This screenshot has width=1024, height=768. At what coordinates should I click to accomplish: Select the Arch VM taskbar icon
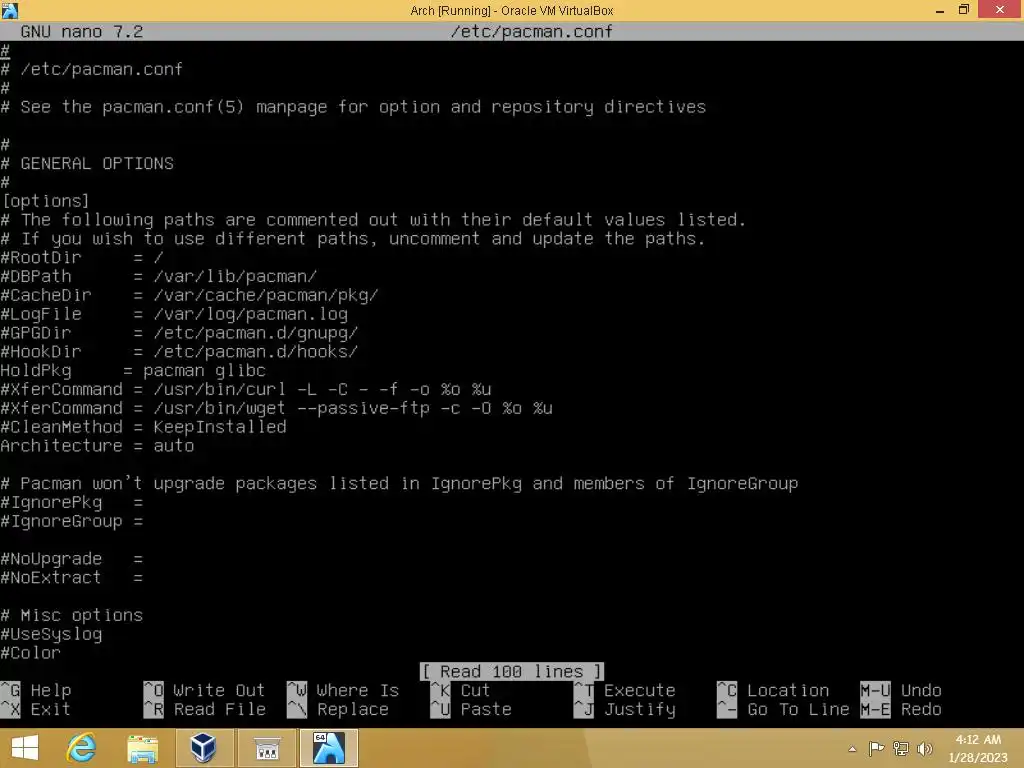click(x=328, y=748)
